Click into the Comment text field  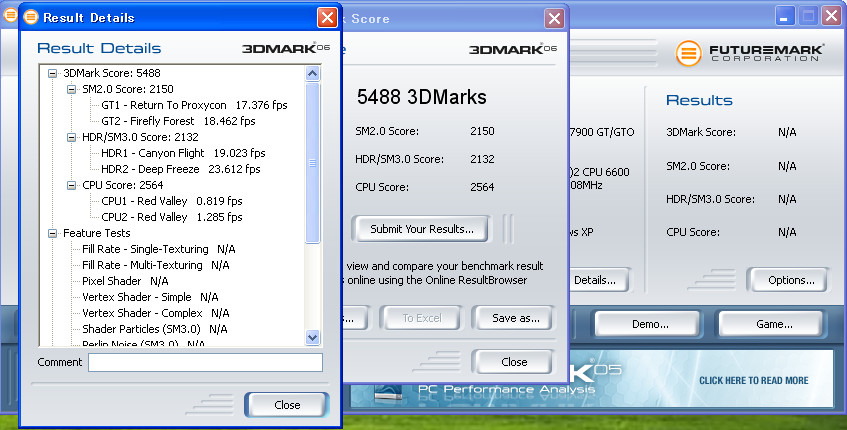coord(205,362)
